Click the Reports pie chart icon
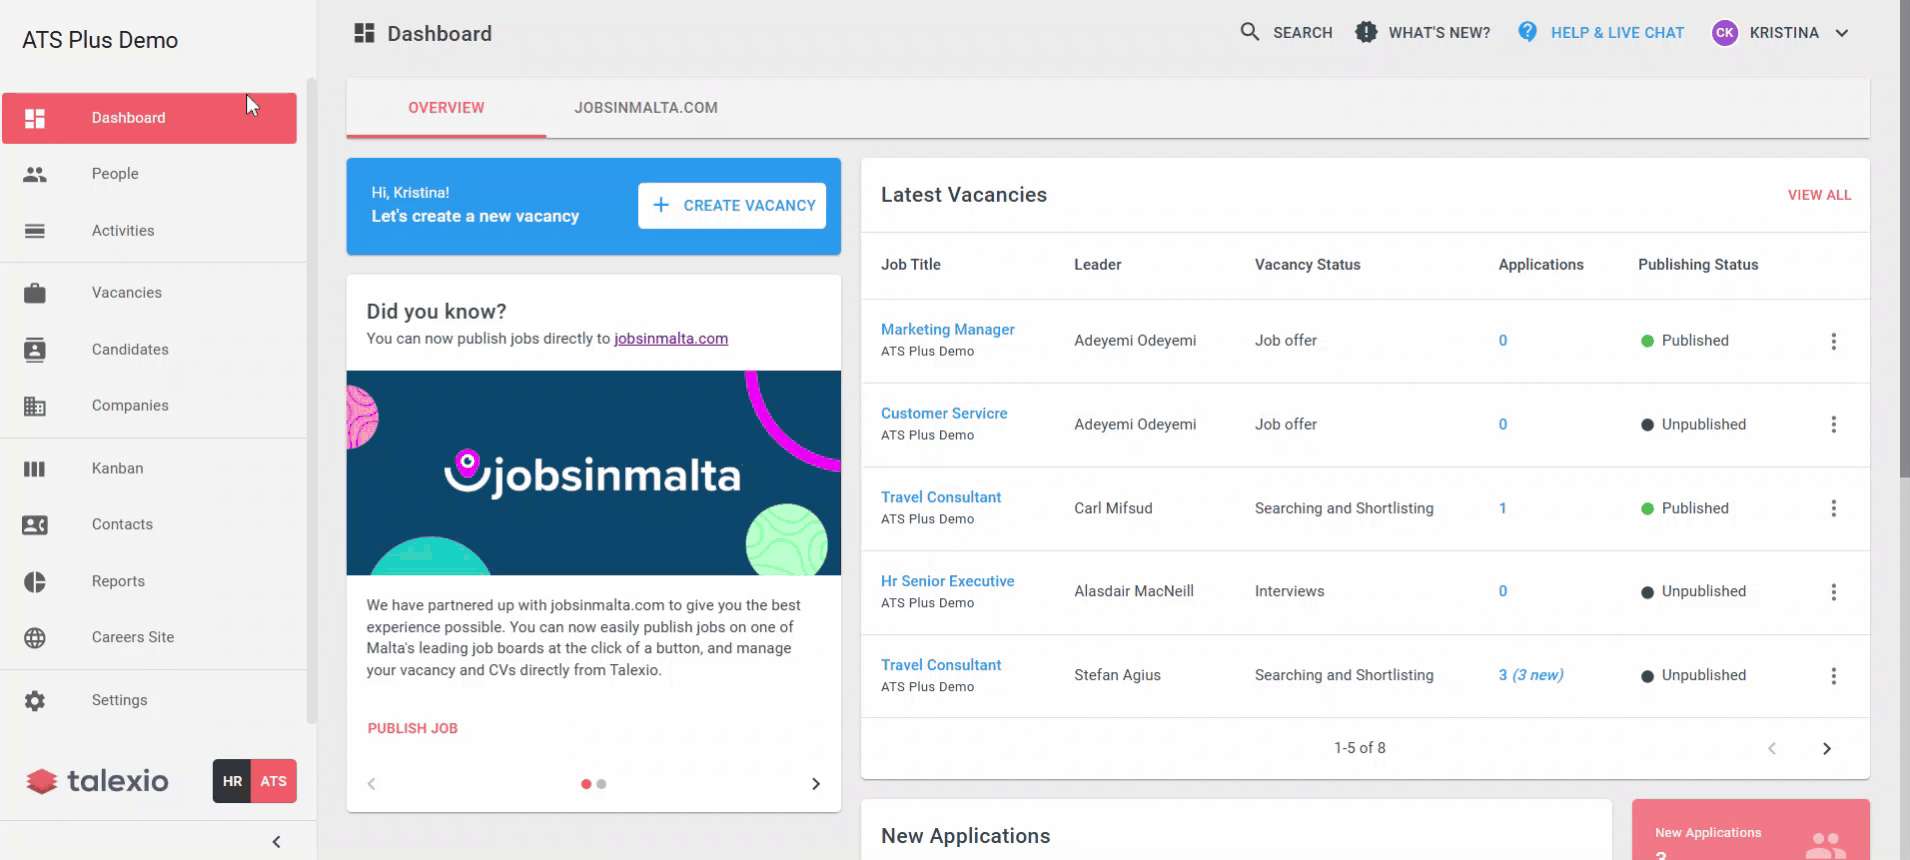The width and height of the screenshot is (1910, 860). [35, 582]
